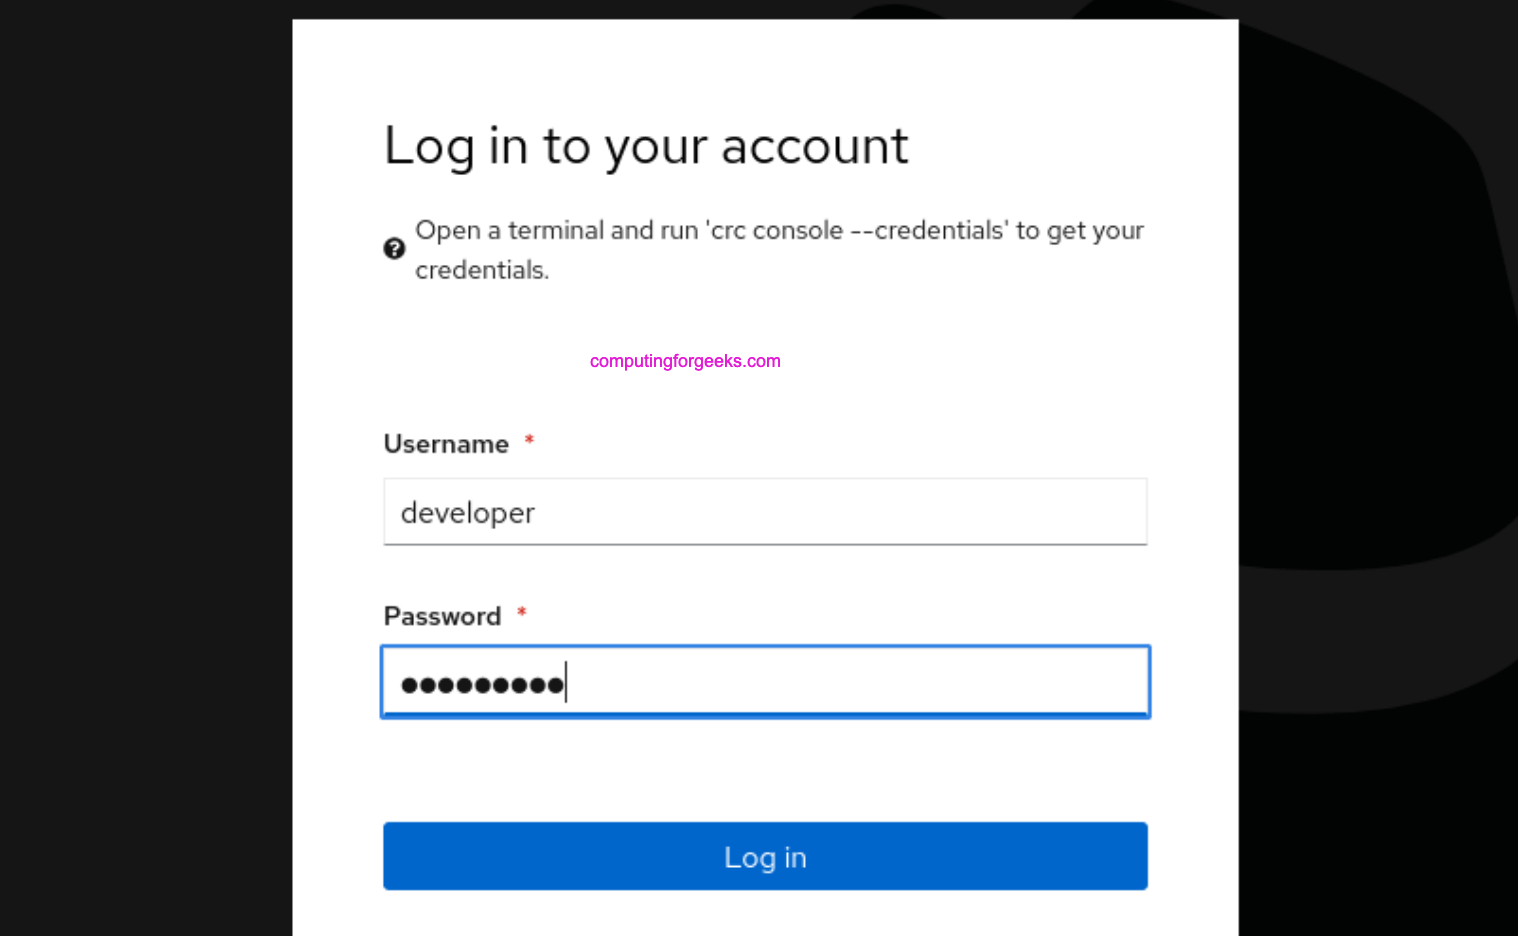Click the dark background left of login card
Screen dimensions: 1518x936
[x=145, y=470]
